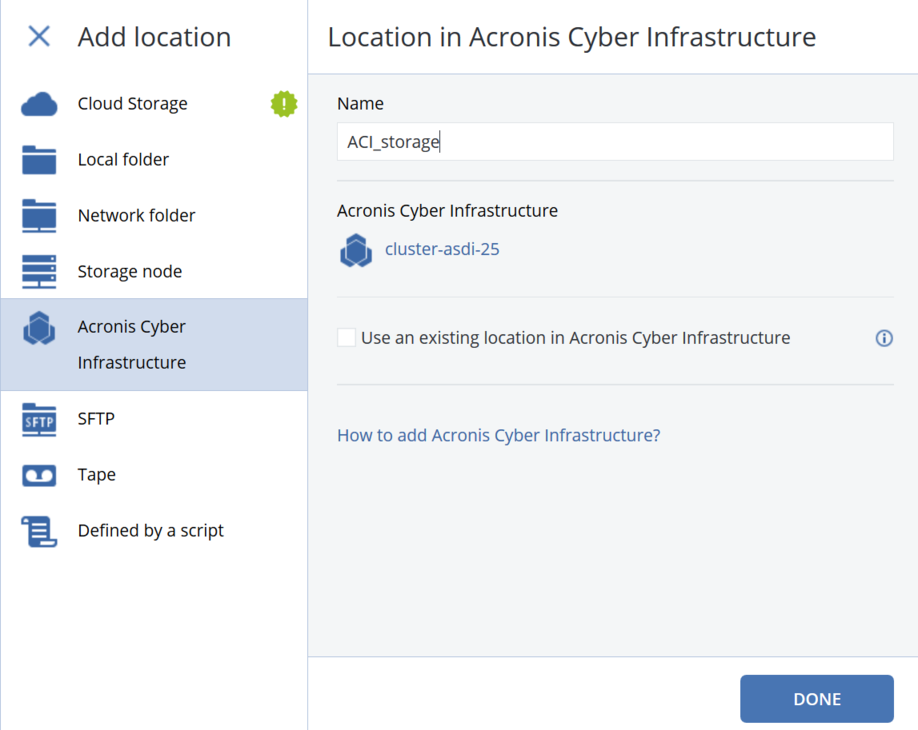This screenshot has height=730, width=918.
Task: Choose SFTP location type
Action: pos(154,419)
